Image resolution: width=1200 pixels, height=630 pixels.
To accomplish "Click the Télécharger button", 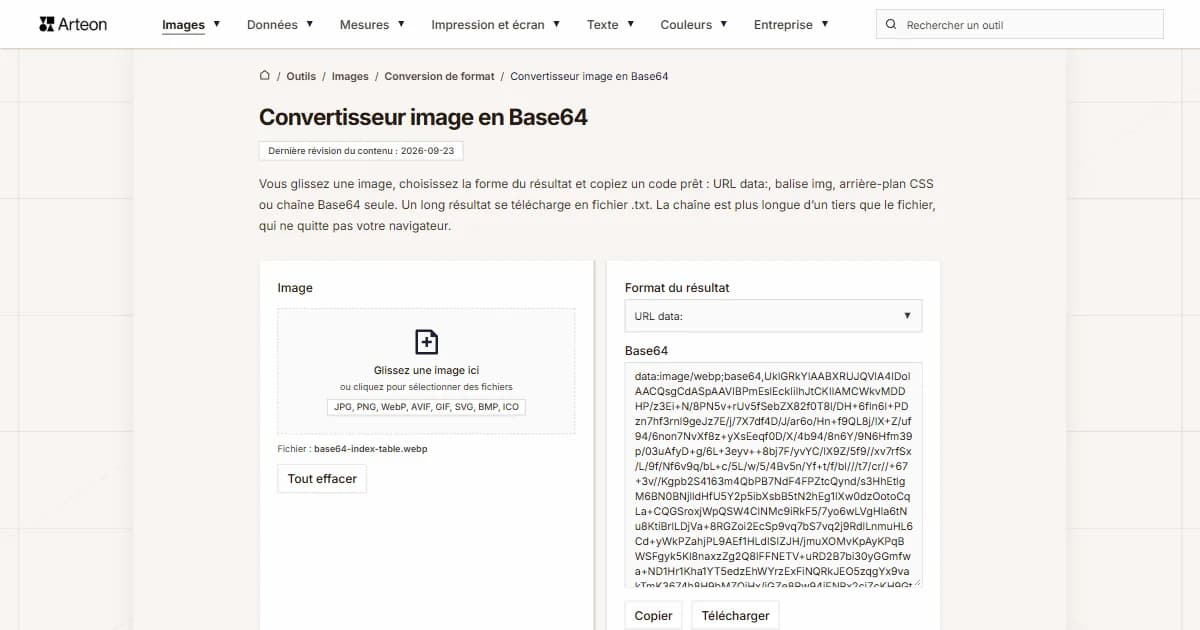I will 735,615.
